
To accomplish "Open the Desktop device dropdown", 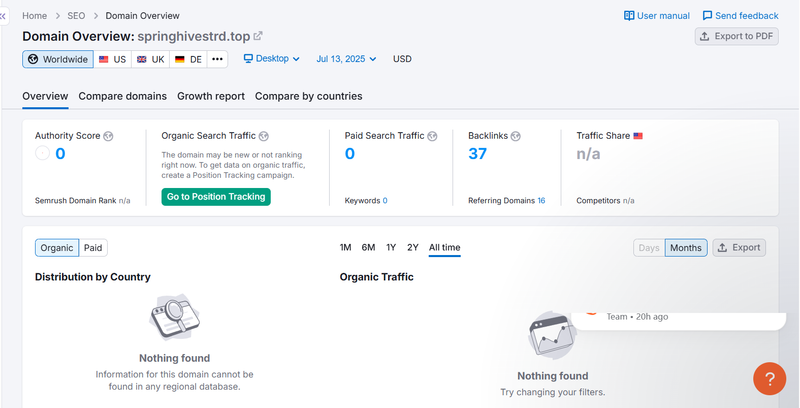I will point(271,59).
